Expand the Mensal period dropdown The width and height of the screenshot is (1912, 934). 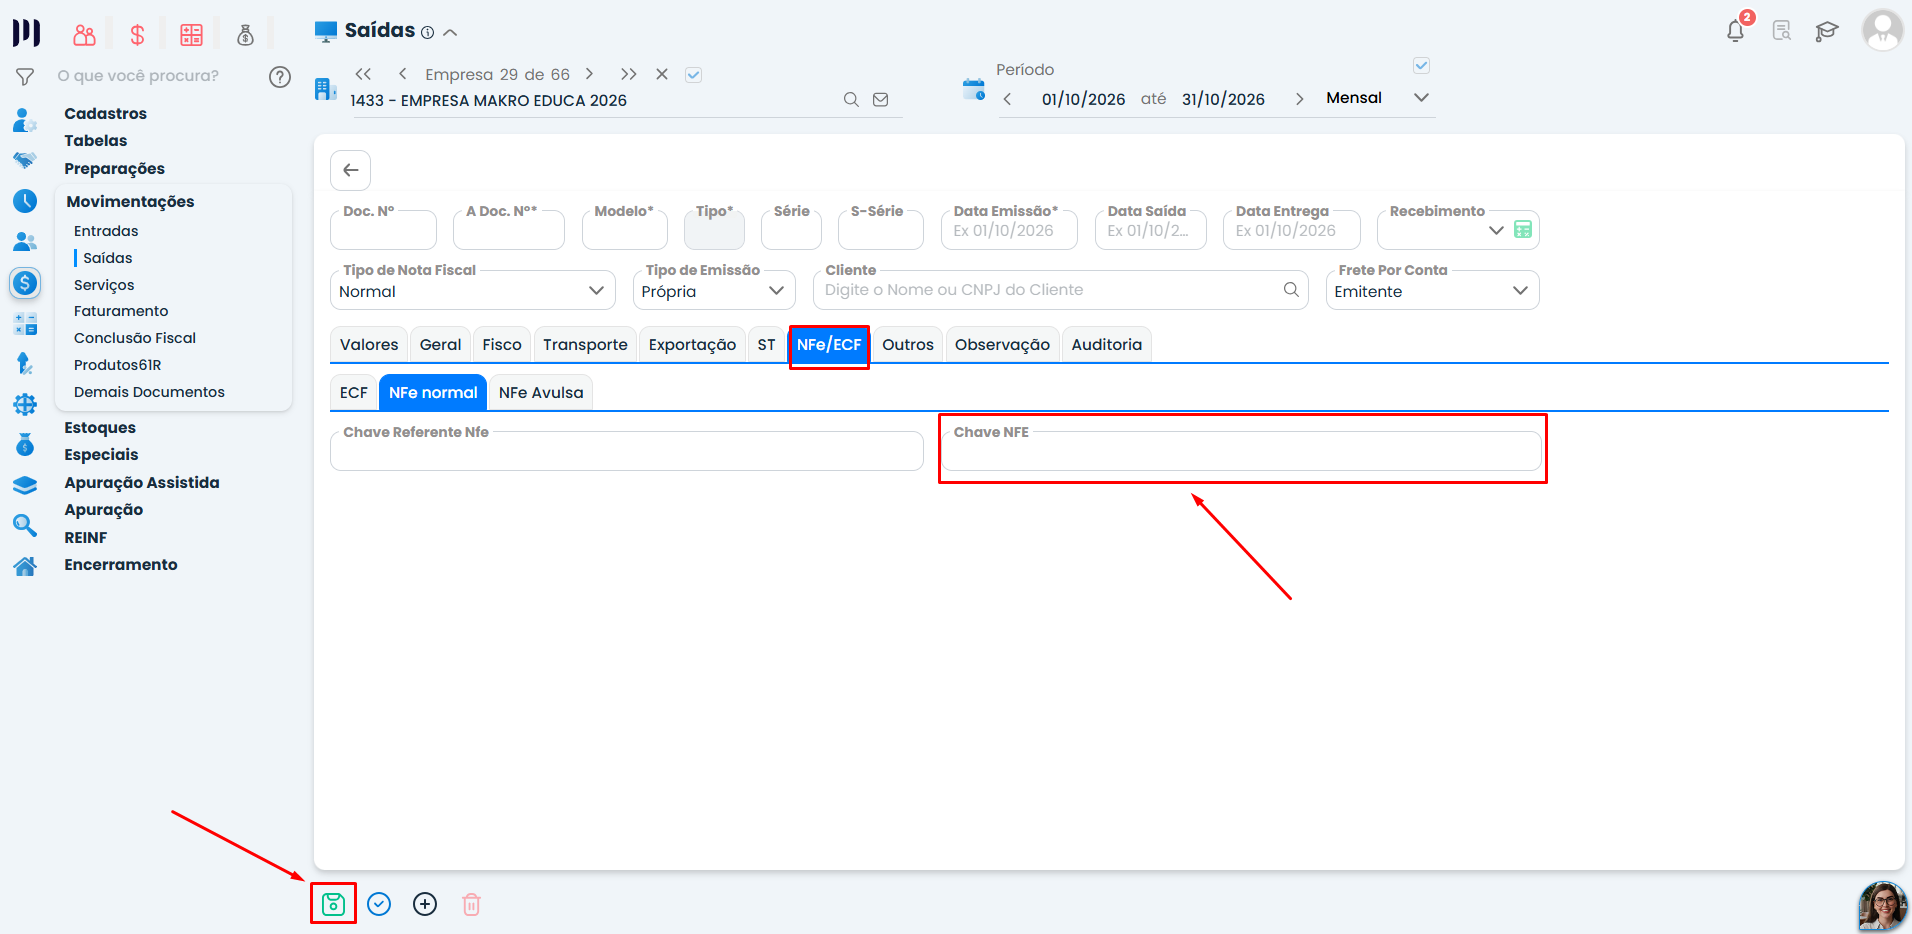[1421, 97]
